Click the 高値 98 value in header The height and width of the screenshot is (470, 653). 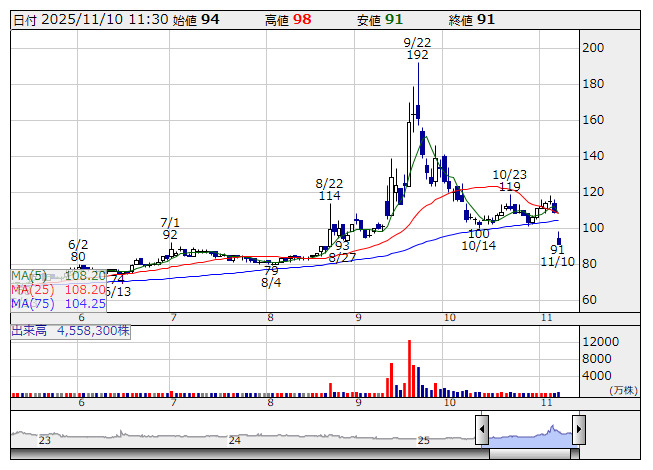click(301, 19)
